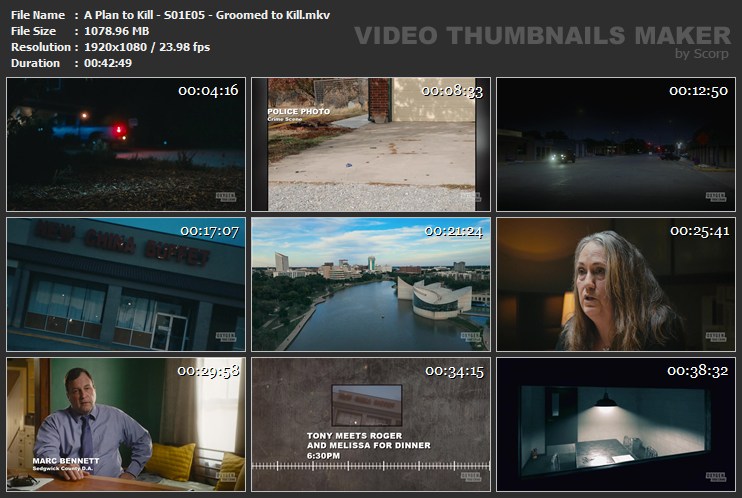The height and width of the screenshot is (498, 742).
Task: Click the small building picture inside the 00:34:15 thumbnail
Action: click(367, 405)
